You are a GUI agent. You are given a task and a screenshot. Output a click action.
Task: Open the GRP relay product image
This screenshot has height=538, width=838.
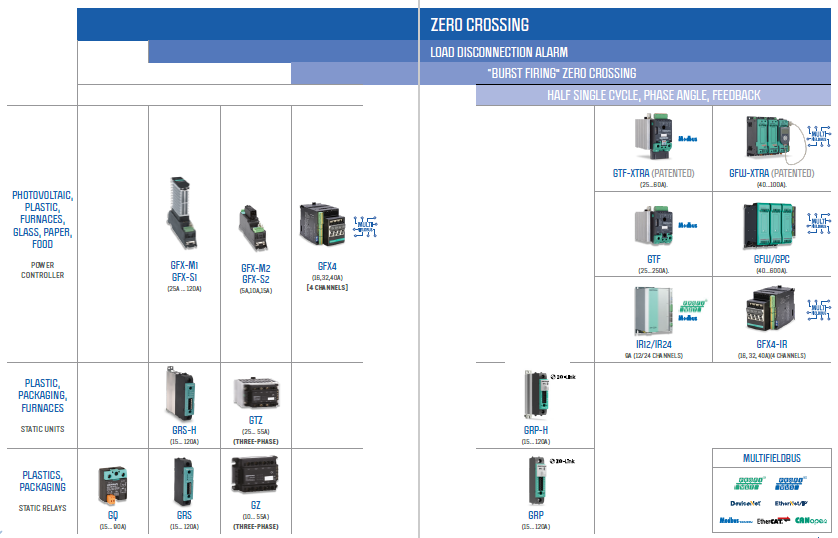537,480
